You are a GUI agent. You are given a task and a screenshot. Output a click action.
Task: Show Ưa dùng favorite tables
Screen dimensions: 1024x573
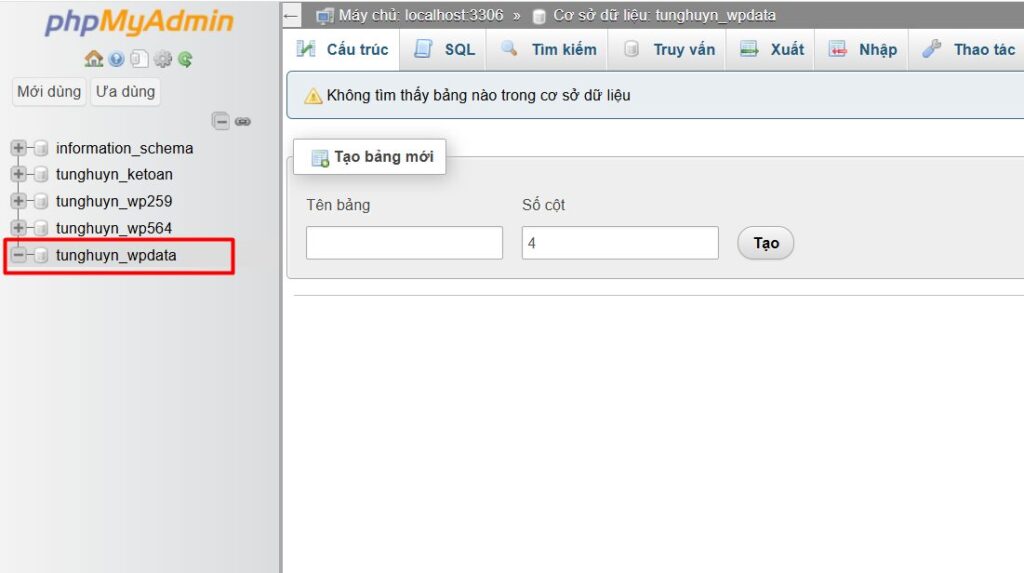tap(125, 91)
